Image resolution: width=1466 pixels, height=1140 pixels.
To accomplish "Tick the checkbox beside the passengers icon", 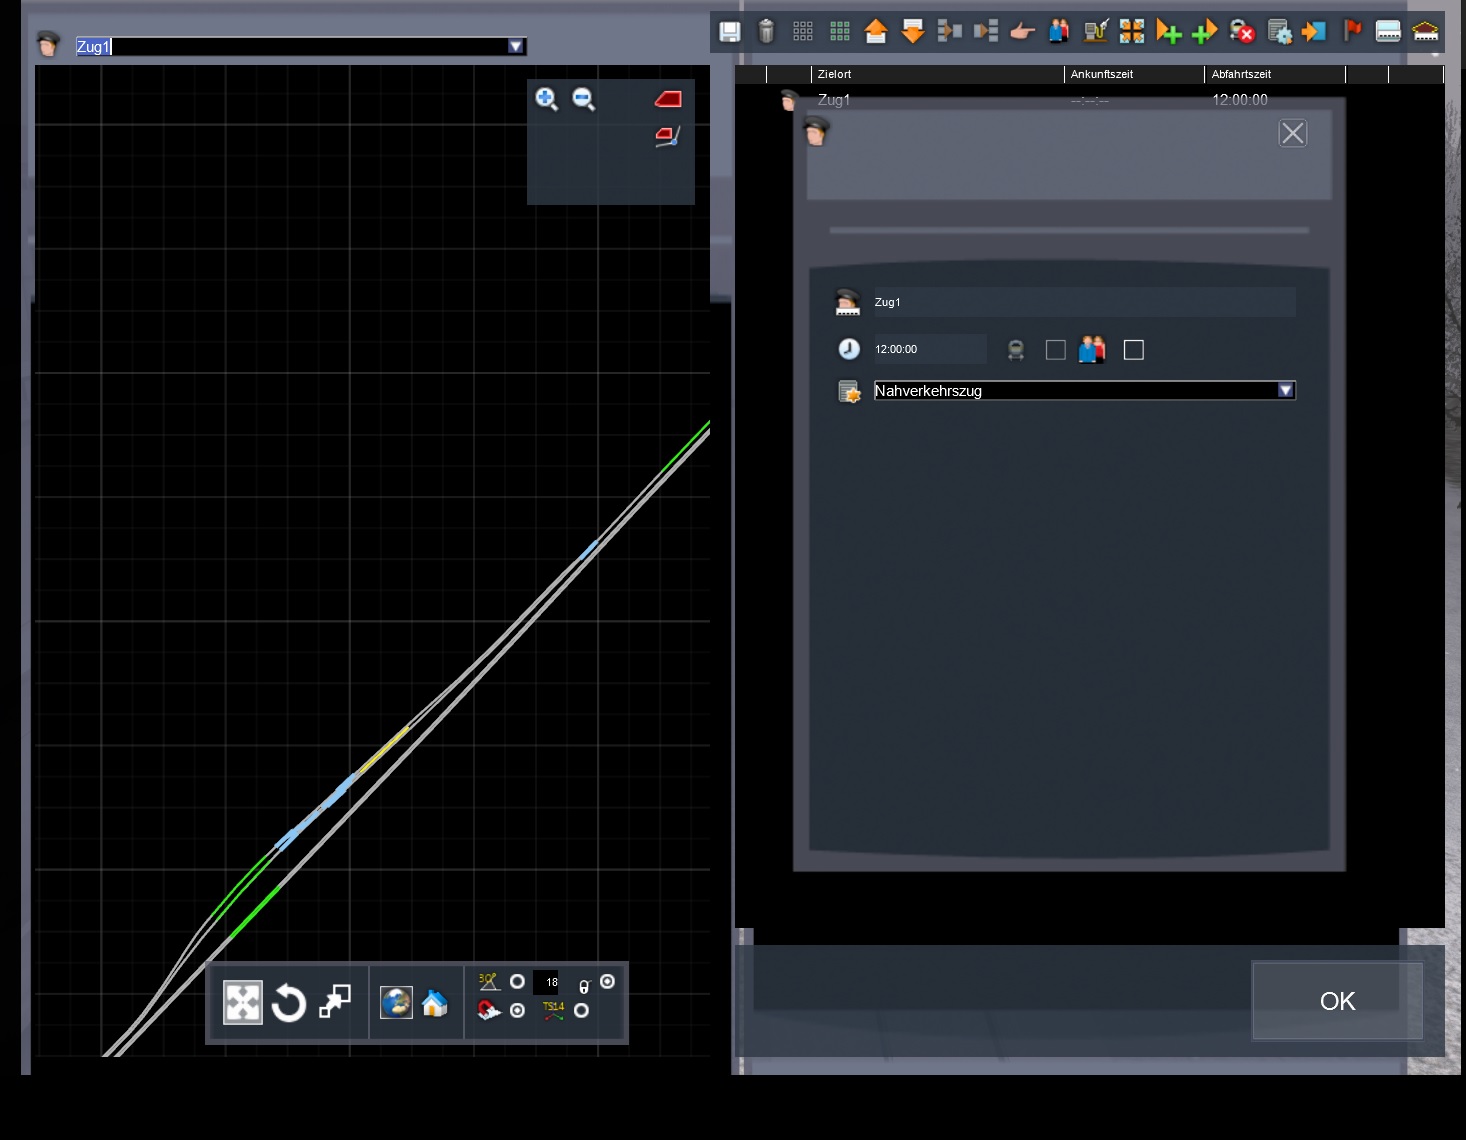I will (x=1133, y=350).
